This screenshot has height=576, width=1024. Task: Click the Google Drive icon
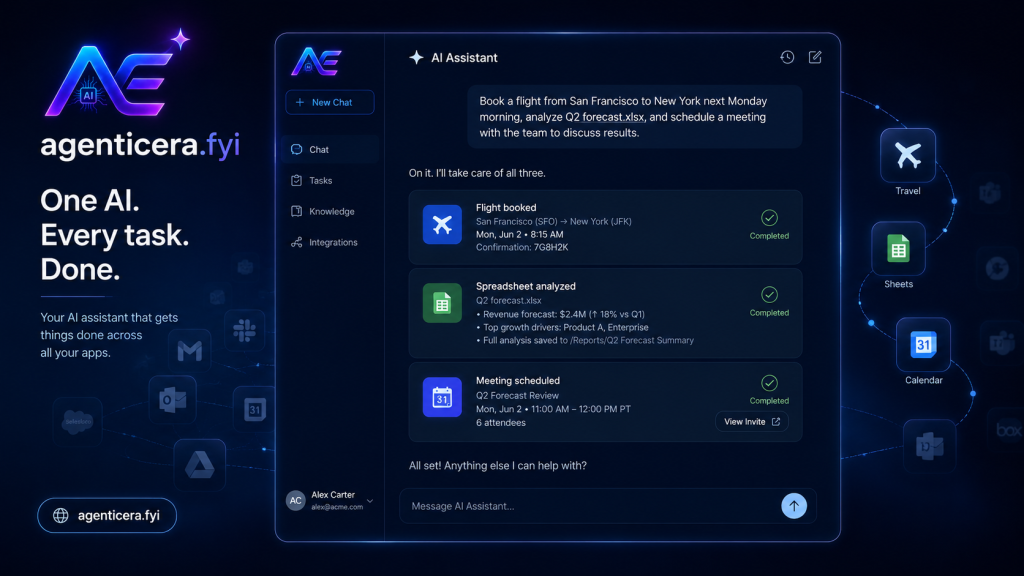(x=200, y=465)
